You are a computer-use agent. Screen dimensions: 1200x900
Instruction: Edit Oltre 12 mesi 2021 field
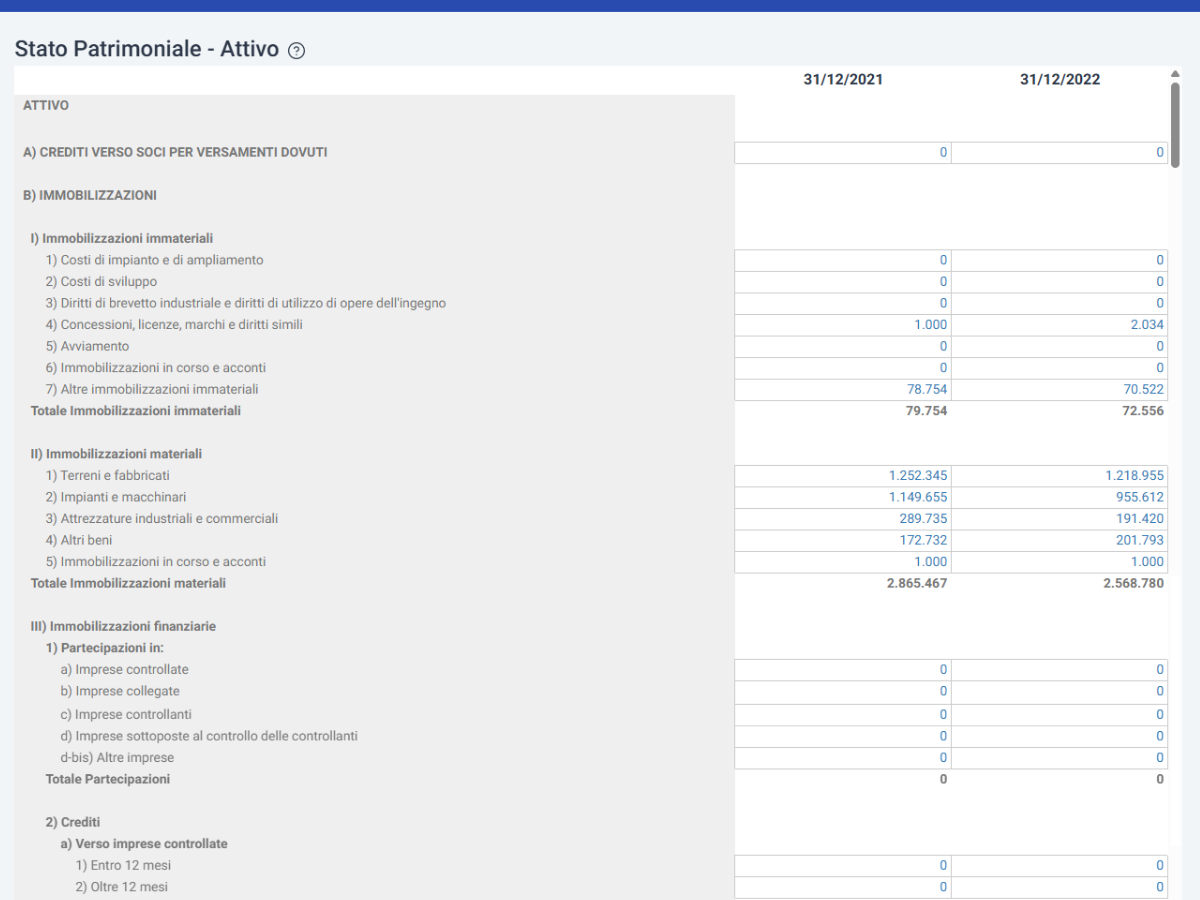[x=843, y=887]
